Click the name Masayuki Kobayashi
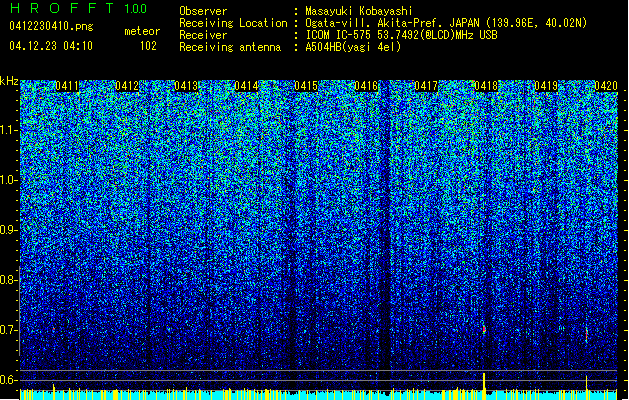Screen dimensions: 629x400 [359, 11]
